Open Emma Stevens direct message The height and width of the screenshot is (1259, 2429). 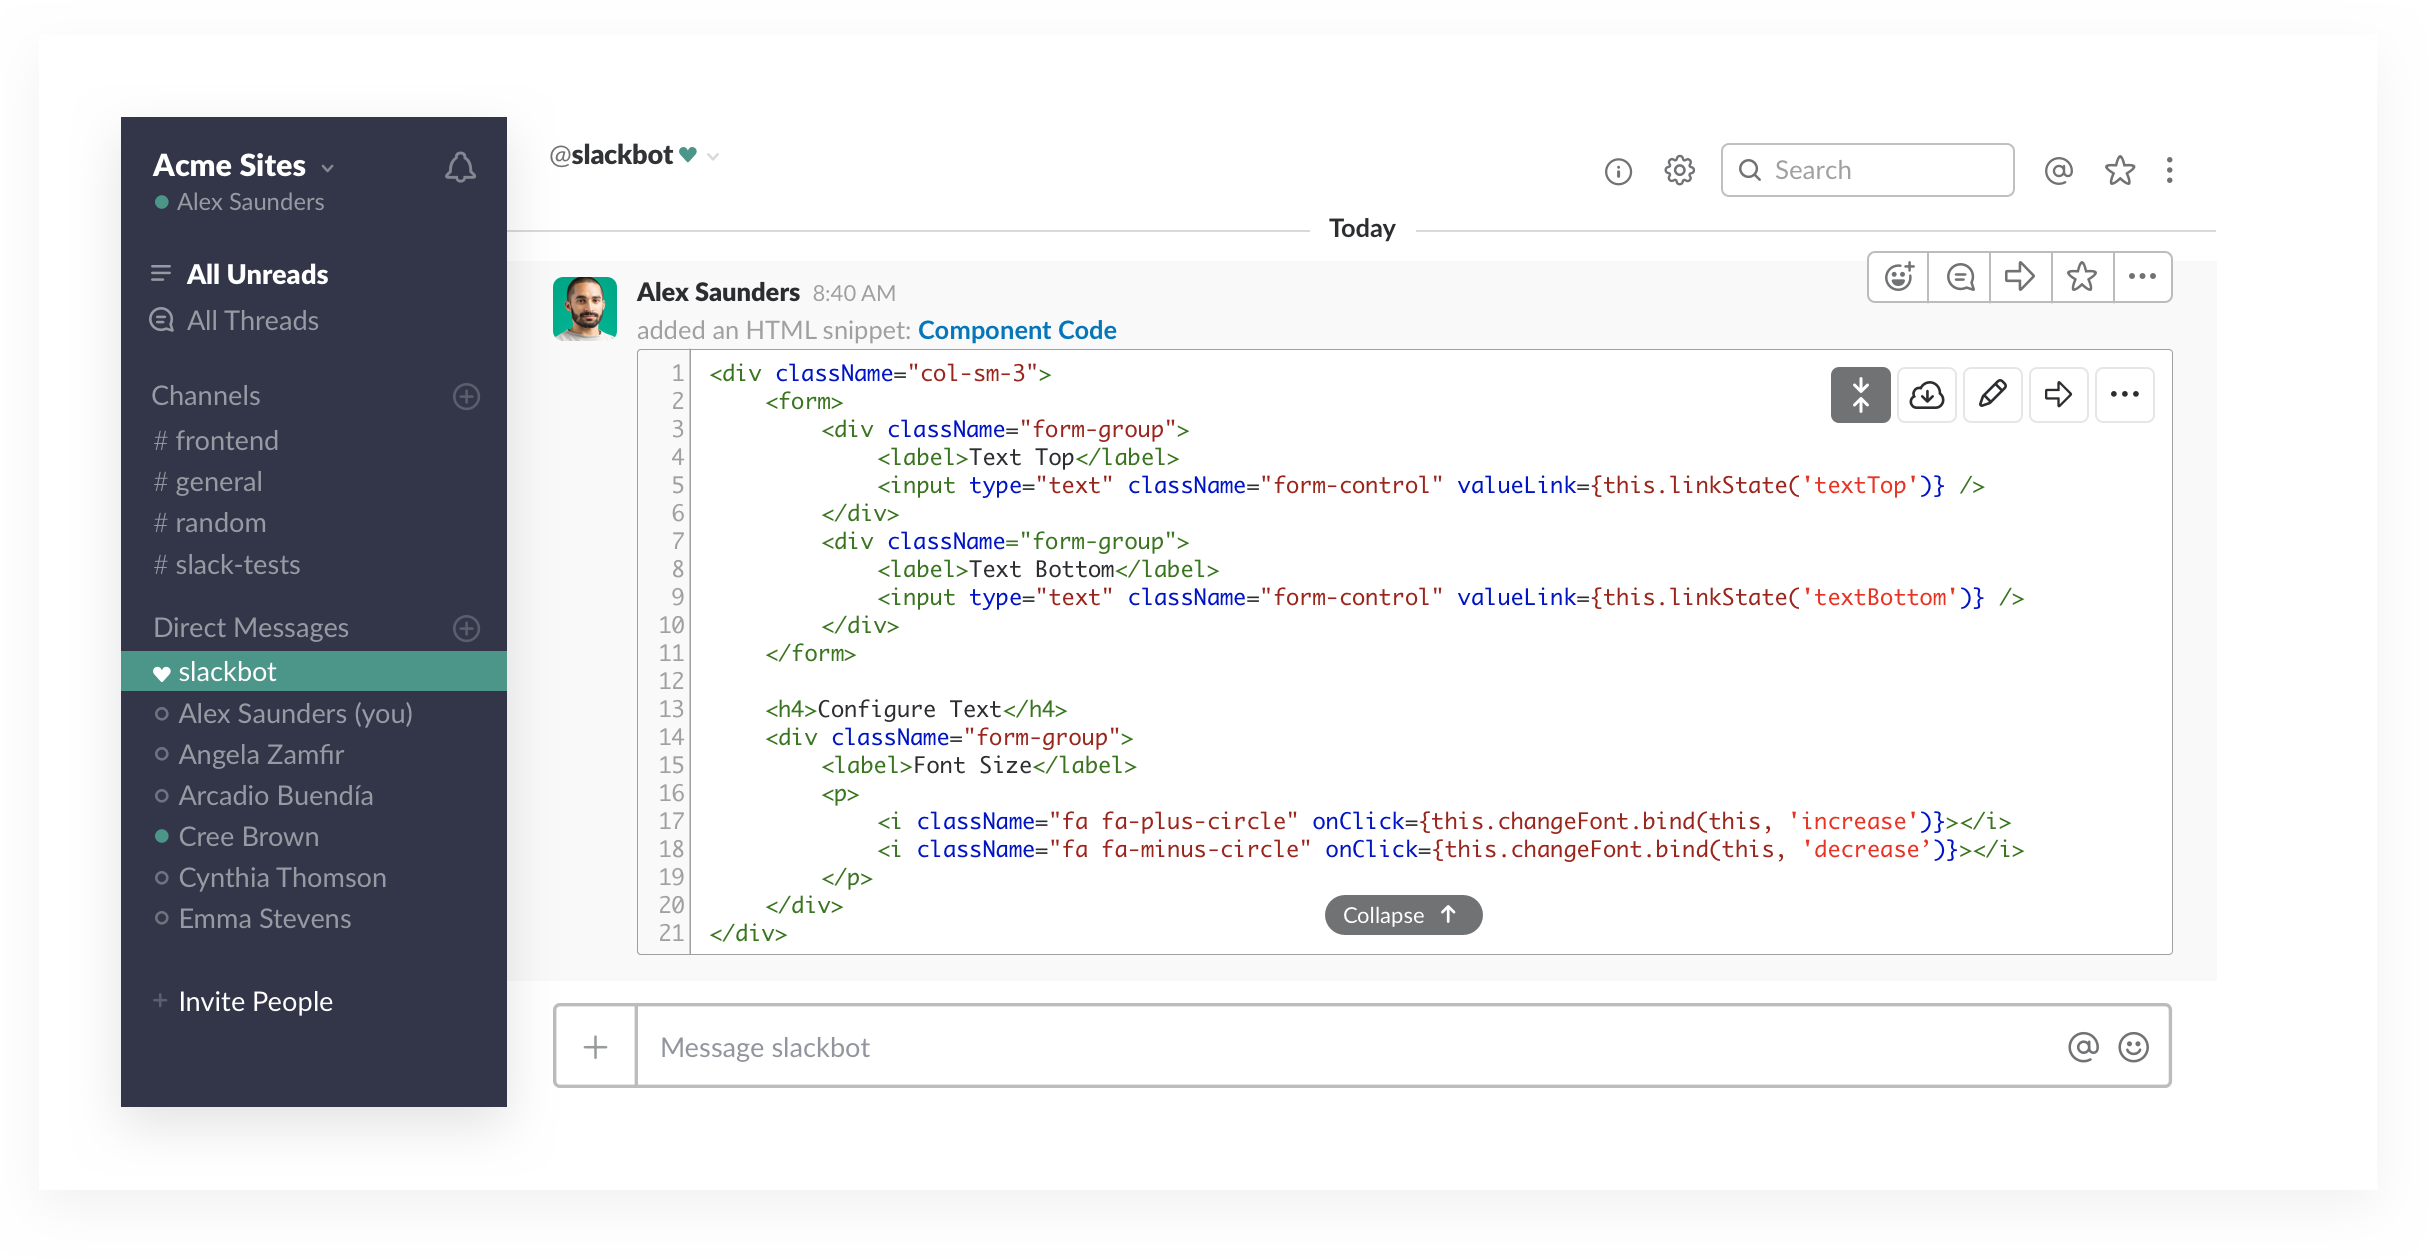264,918
